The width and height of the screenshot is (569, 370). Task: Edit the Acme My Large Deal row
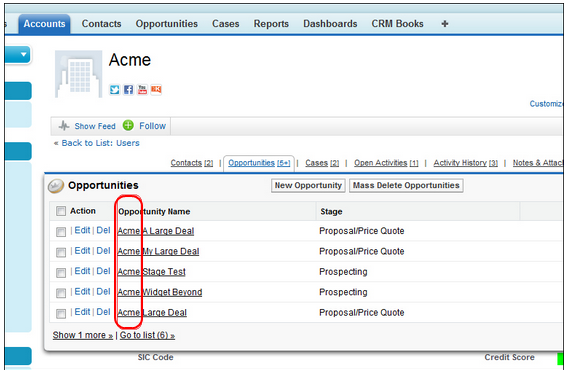[82, 251]
